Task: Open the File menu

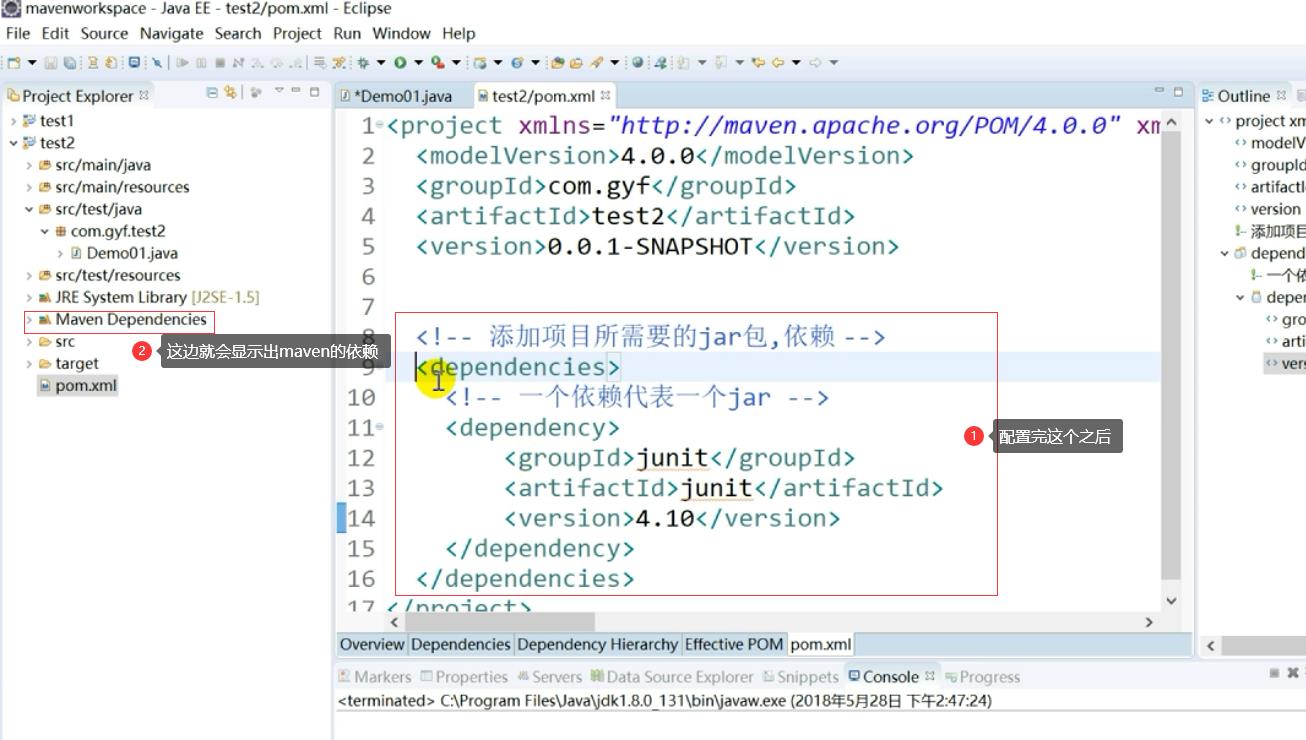Action: click(18, 33)
